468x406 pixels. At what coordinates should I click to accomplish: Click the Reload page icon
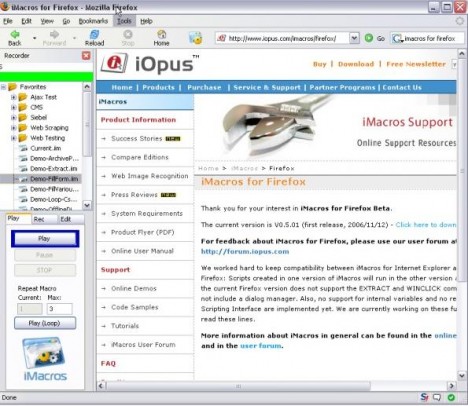pyautogui.click(x=95, y=34)
